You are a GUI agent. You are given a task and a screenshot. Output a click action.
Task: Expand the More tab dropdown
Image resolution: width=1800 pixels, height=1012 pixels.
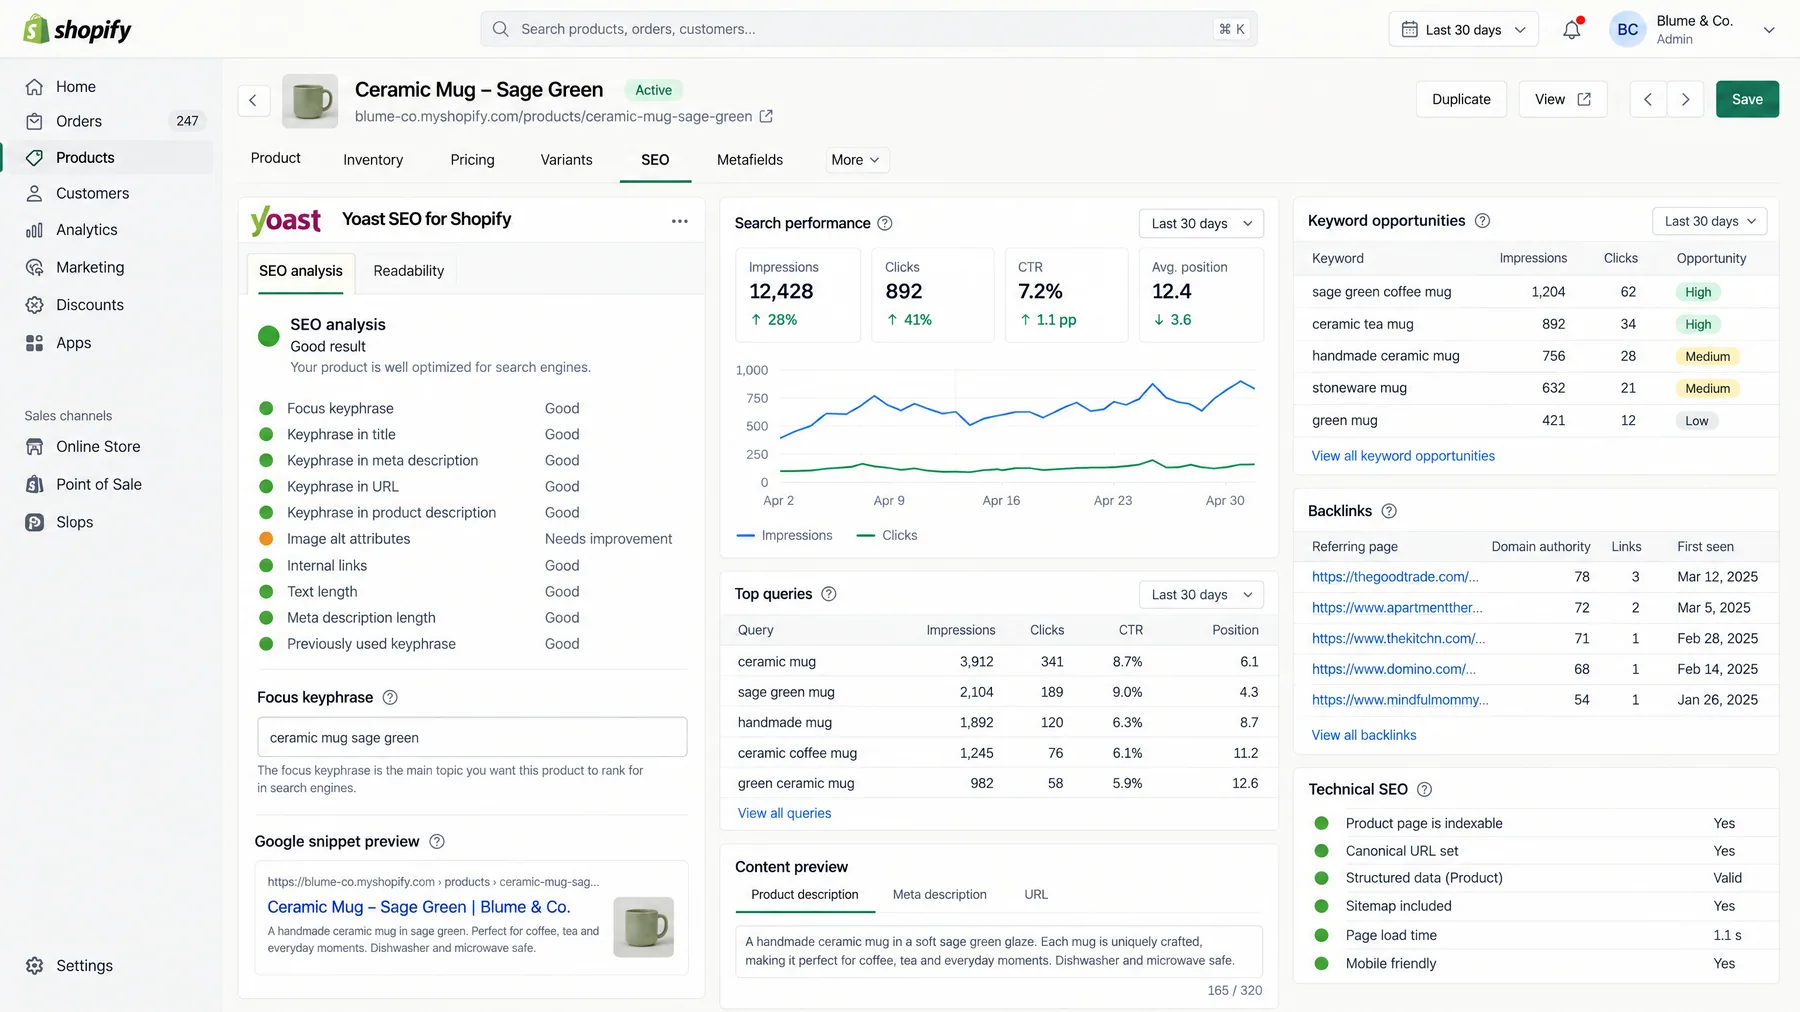[855, 160]
